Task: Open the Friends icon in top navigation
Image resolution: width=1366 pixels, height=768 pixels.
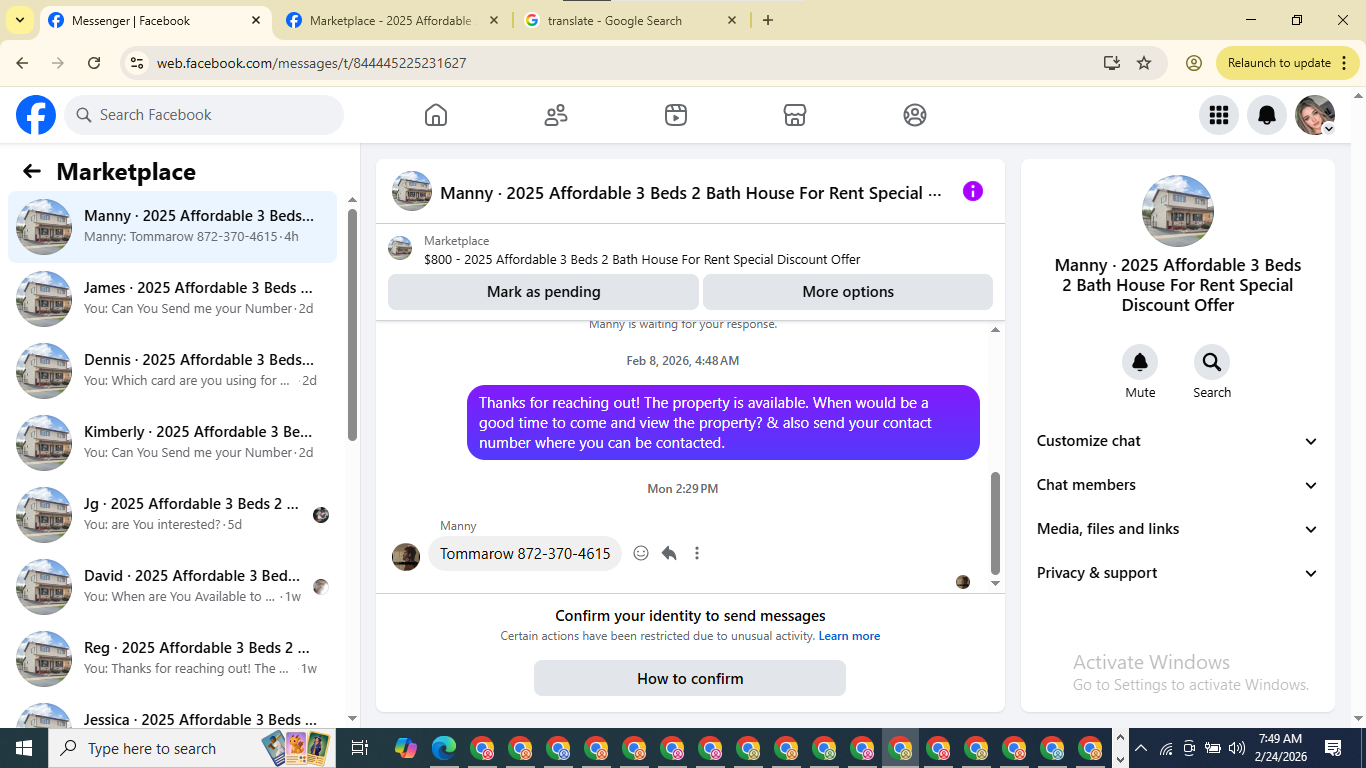Action: tap(556, 115)
